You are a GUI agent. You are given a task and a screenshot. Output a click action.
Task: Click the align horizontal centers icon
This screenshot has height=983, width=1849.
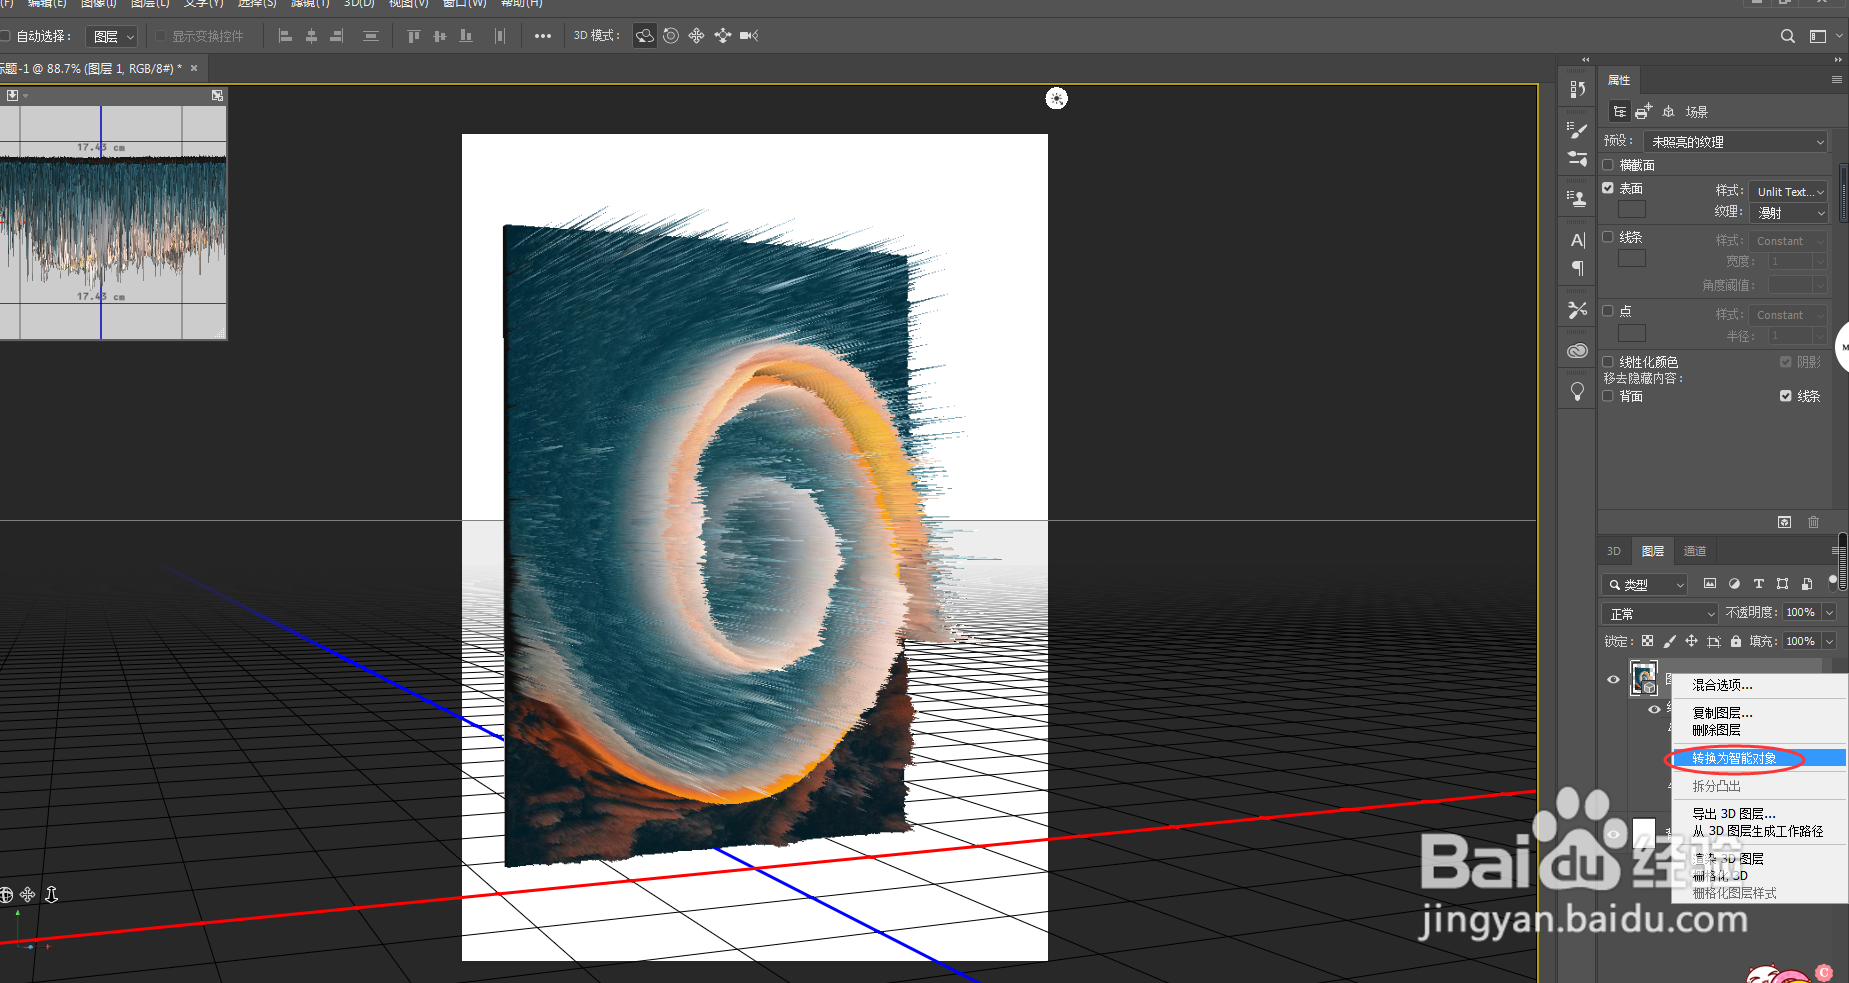[x=311, y=36]
